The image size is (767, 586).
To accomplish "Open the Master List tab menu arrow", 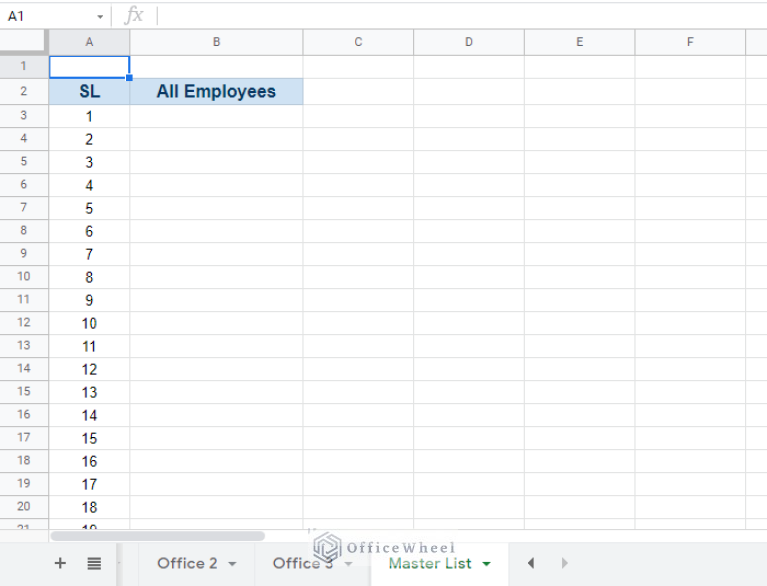I will pyautogui.click(x=487, y=564).
